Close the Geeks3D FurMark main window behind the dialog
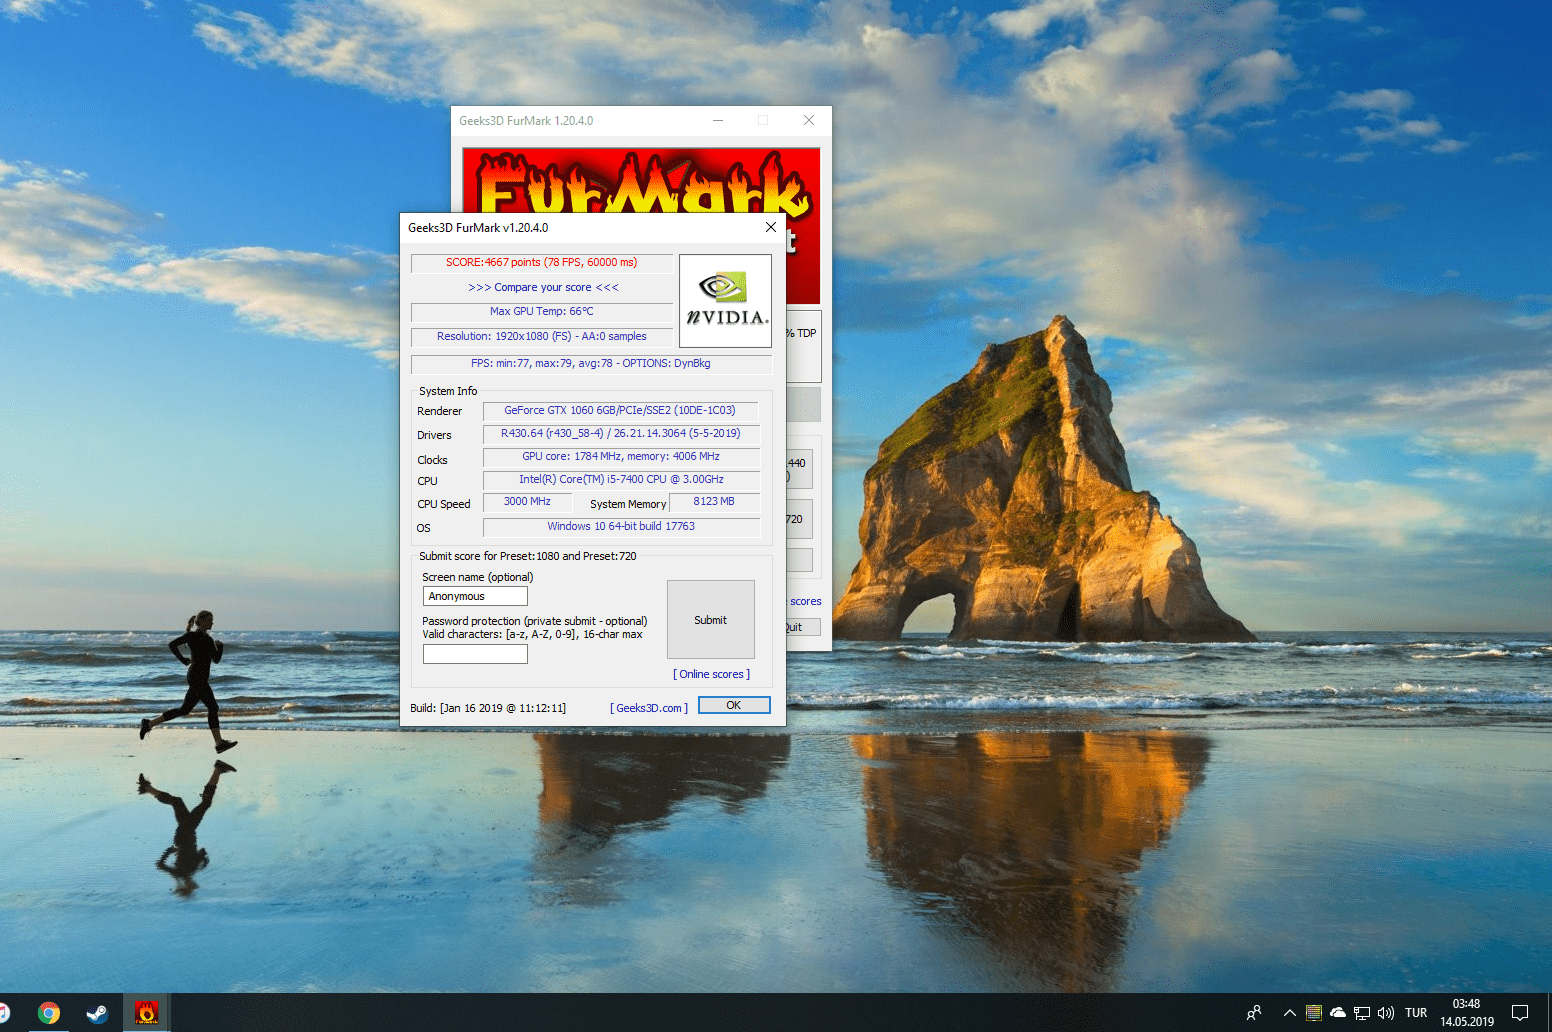 pyautogui.click(x=809, y=121)
